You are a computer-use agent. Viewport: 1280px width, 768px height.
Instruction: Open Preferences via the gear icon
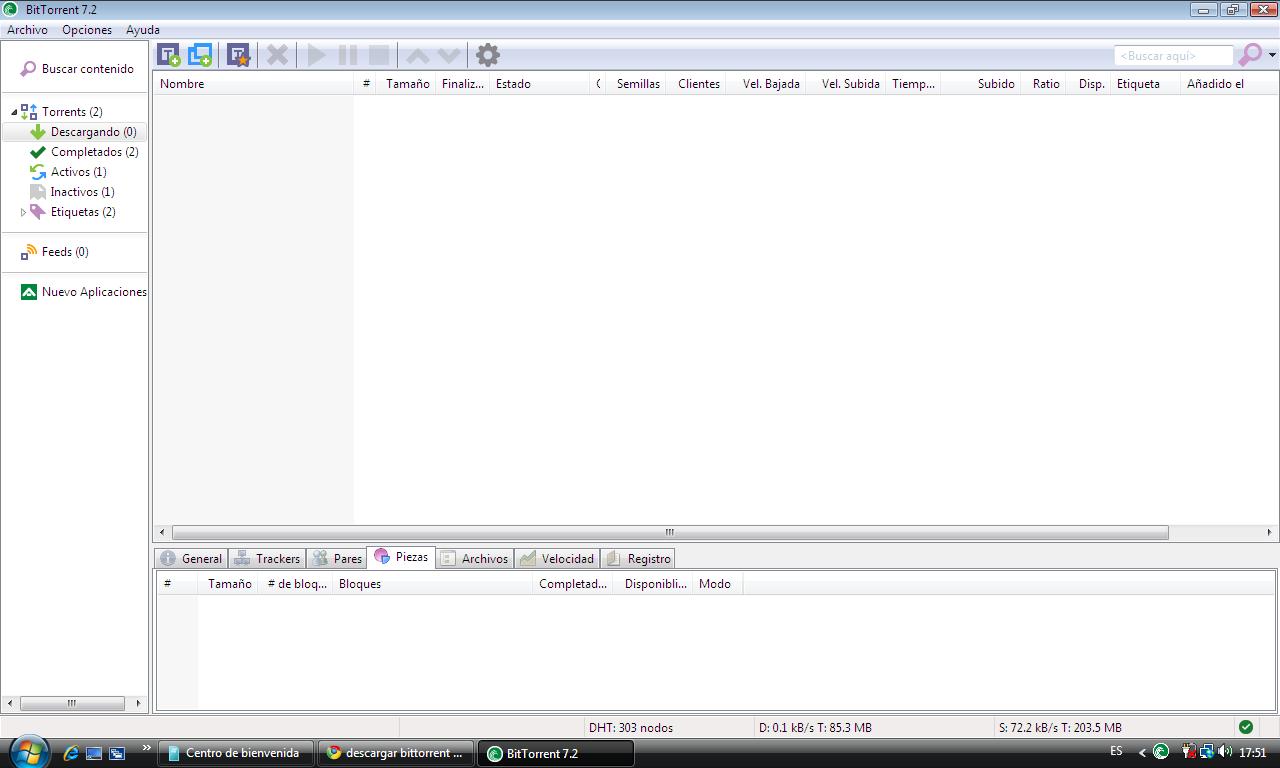pos(487,55)
